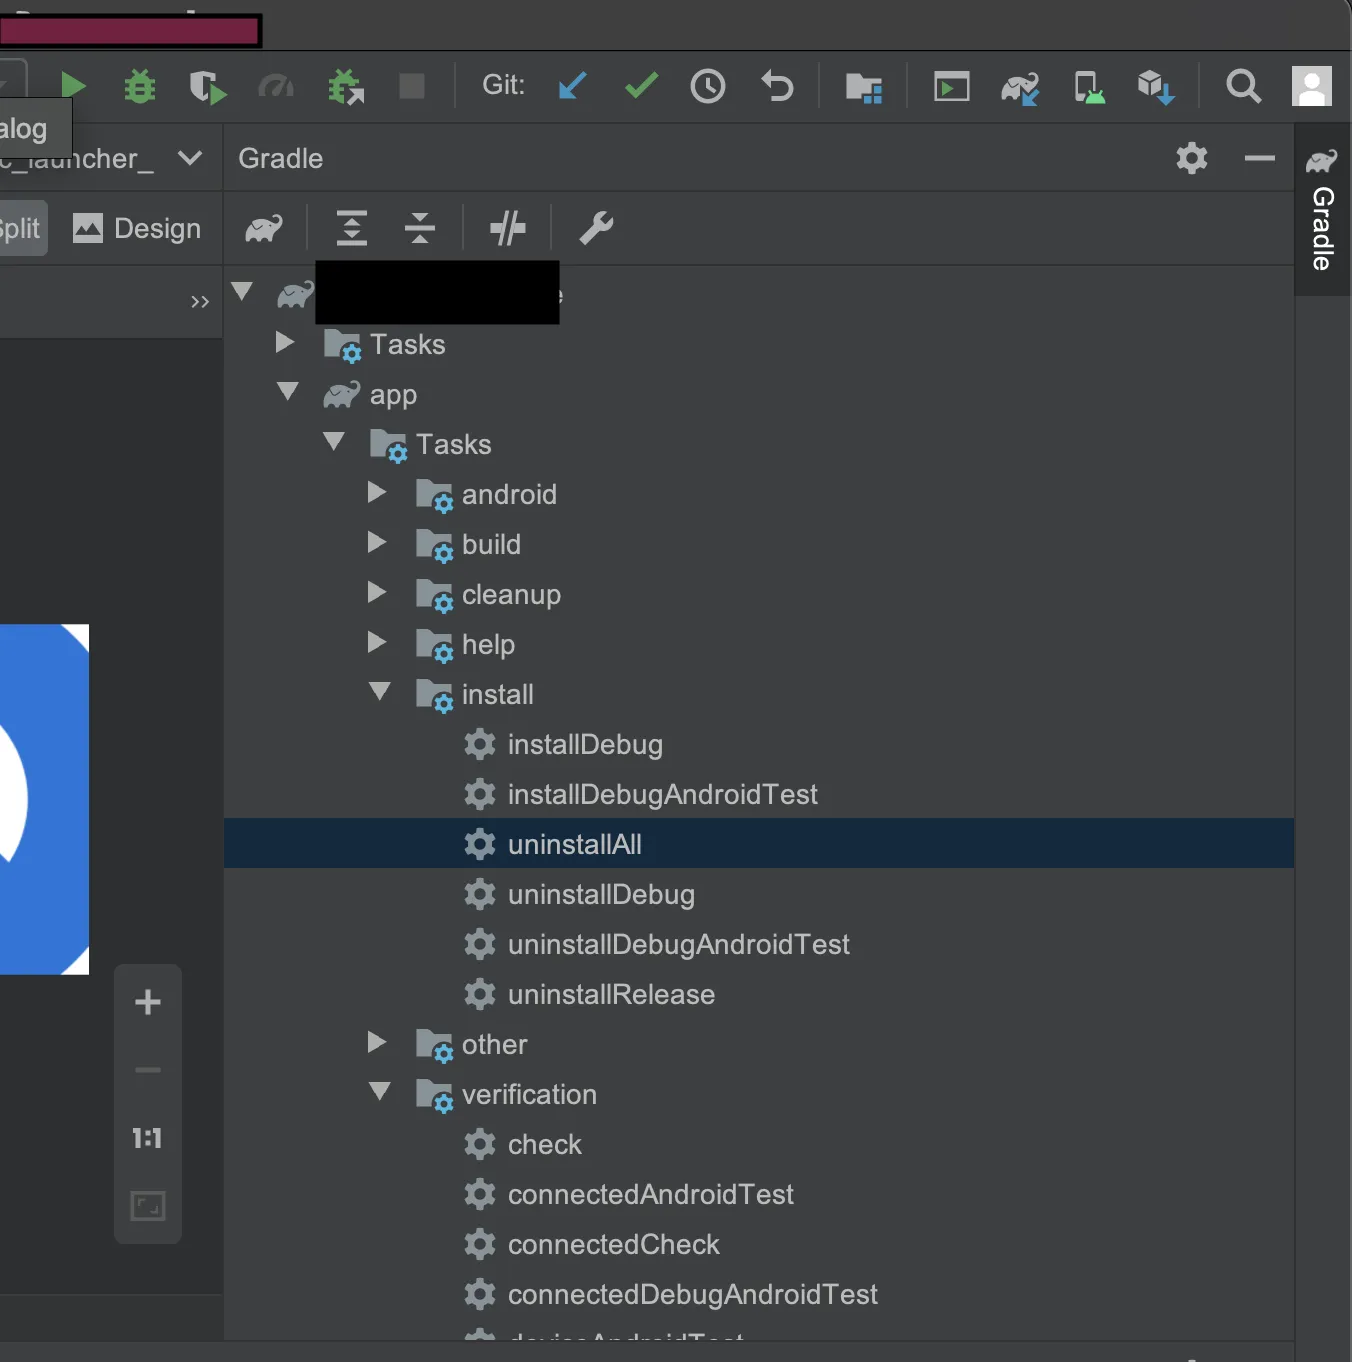The image size is (1352, 1362).
Task: Collapse the verification tasks folder
Action: (379, 1092)
